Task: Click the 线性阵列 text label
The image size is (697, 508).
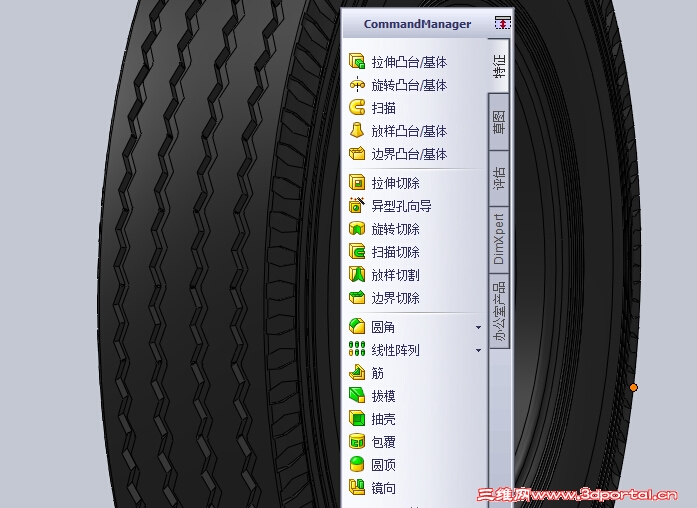Action: coord(395,351)
